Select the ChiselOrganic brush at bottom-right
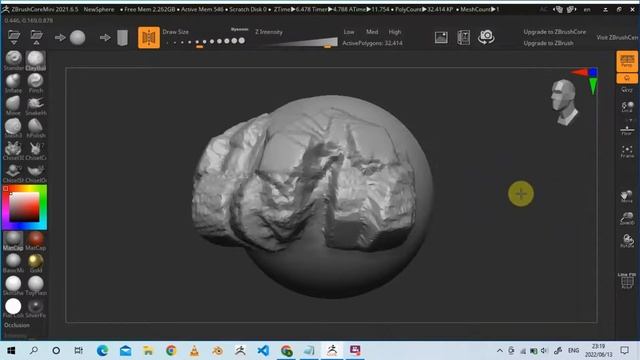Viewport: 640px width, 360px height. point(36,173)
